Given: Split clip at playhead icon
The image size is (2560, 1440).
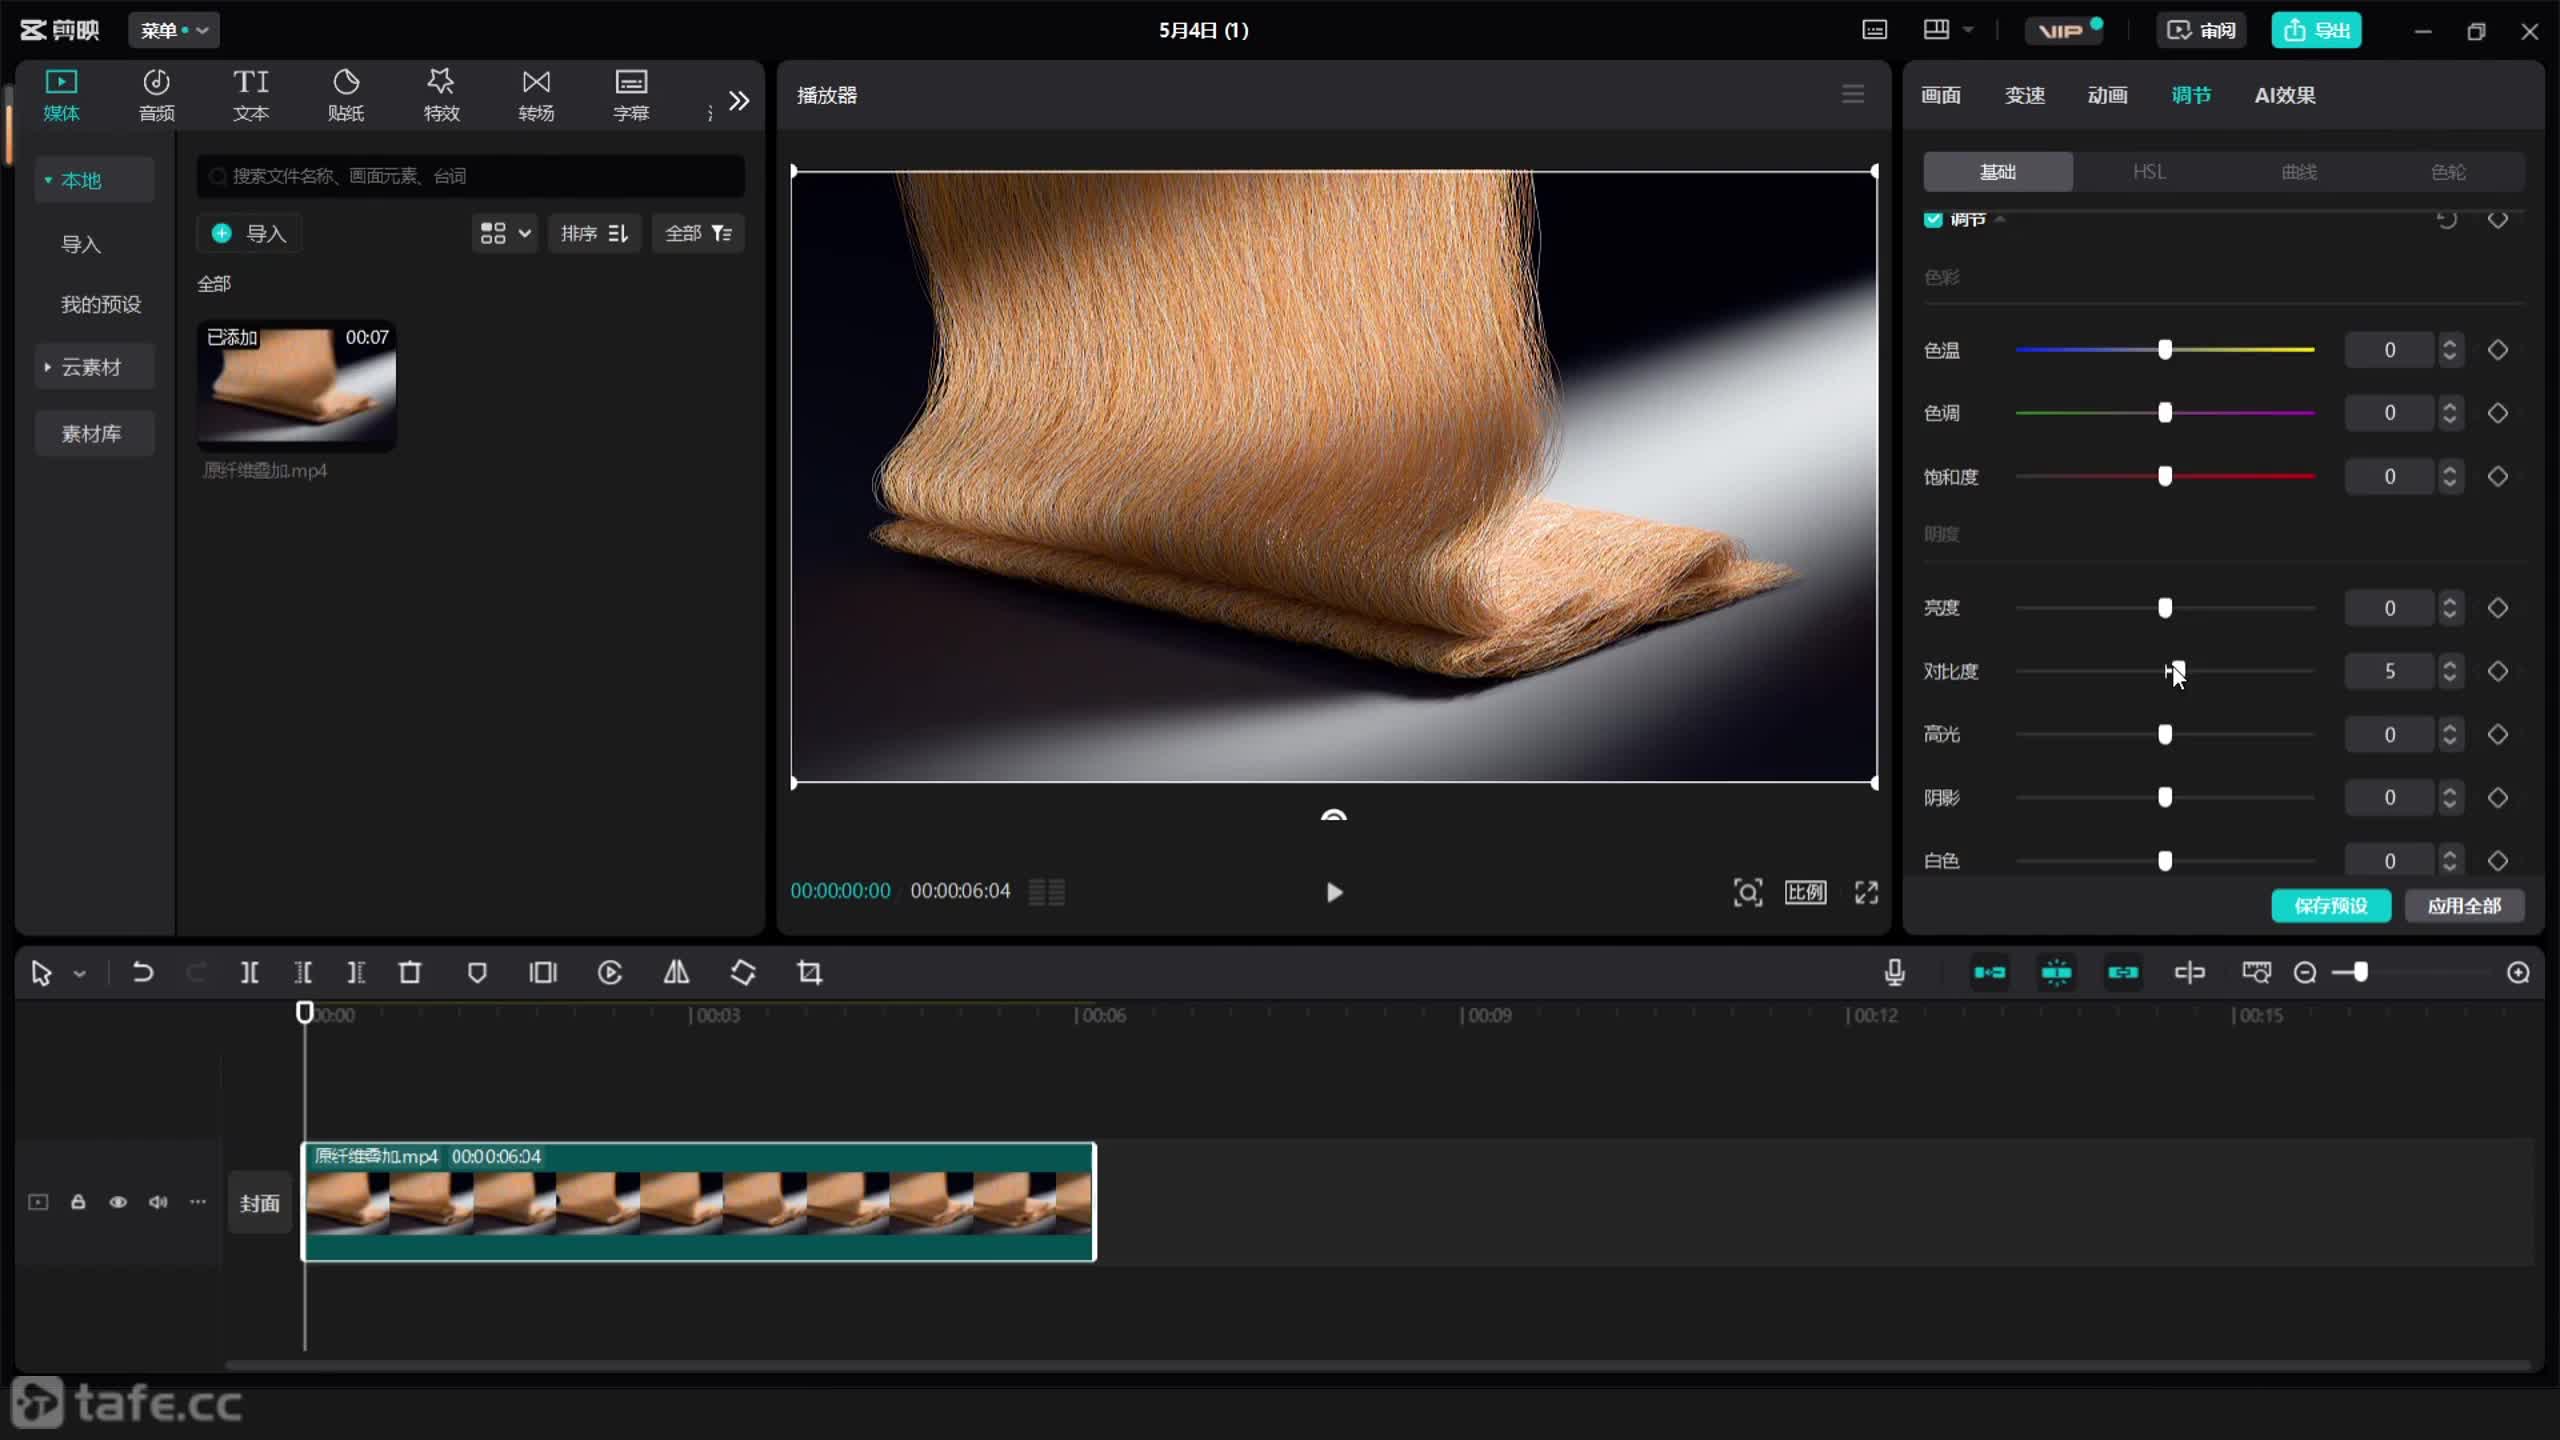Looking at the screenshot, I should pyautogui.click(x=250, y=972).
